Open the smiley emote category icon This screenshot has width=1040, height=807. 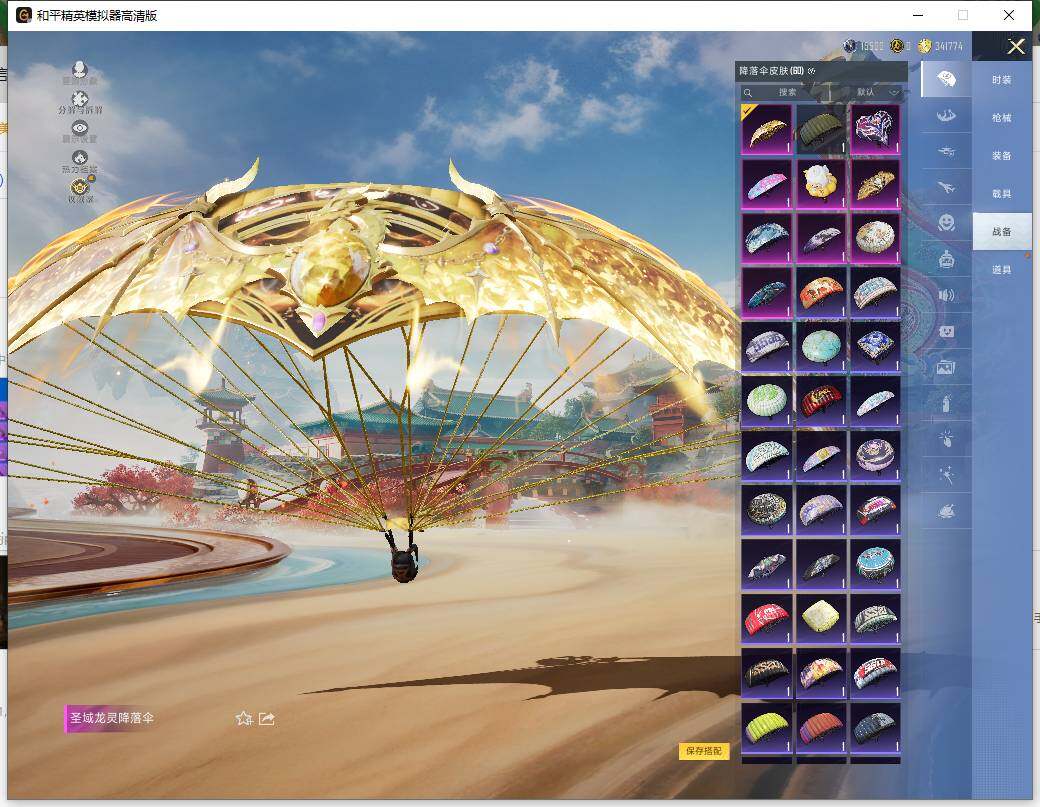coord(945,222)
